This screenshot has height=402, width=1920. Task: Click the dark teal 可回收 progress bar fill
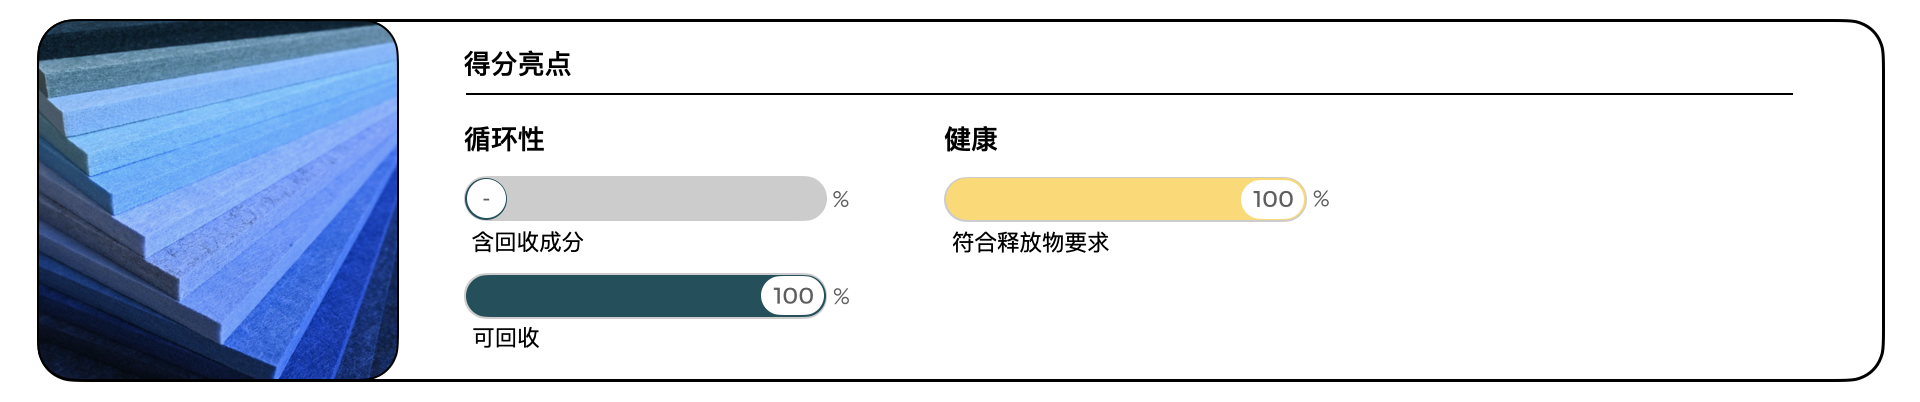coord(612,296)
